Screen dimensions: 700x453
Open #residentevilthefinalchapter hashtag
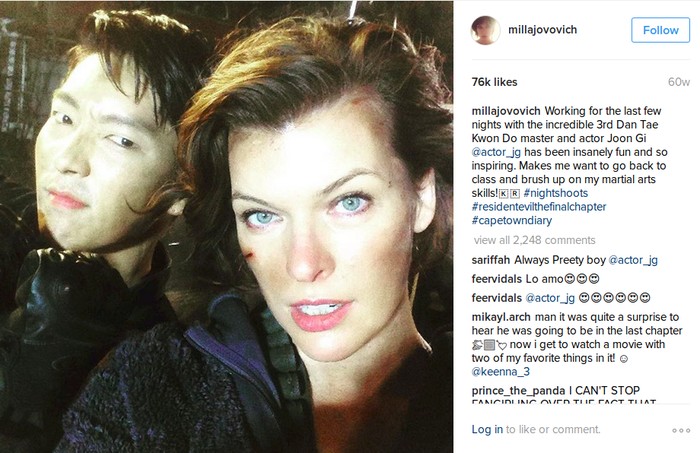click(539, 207)
